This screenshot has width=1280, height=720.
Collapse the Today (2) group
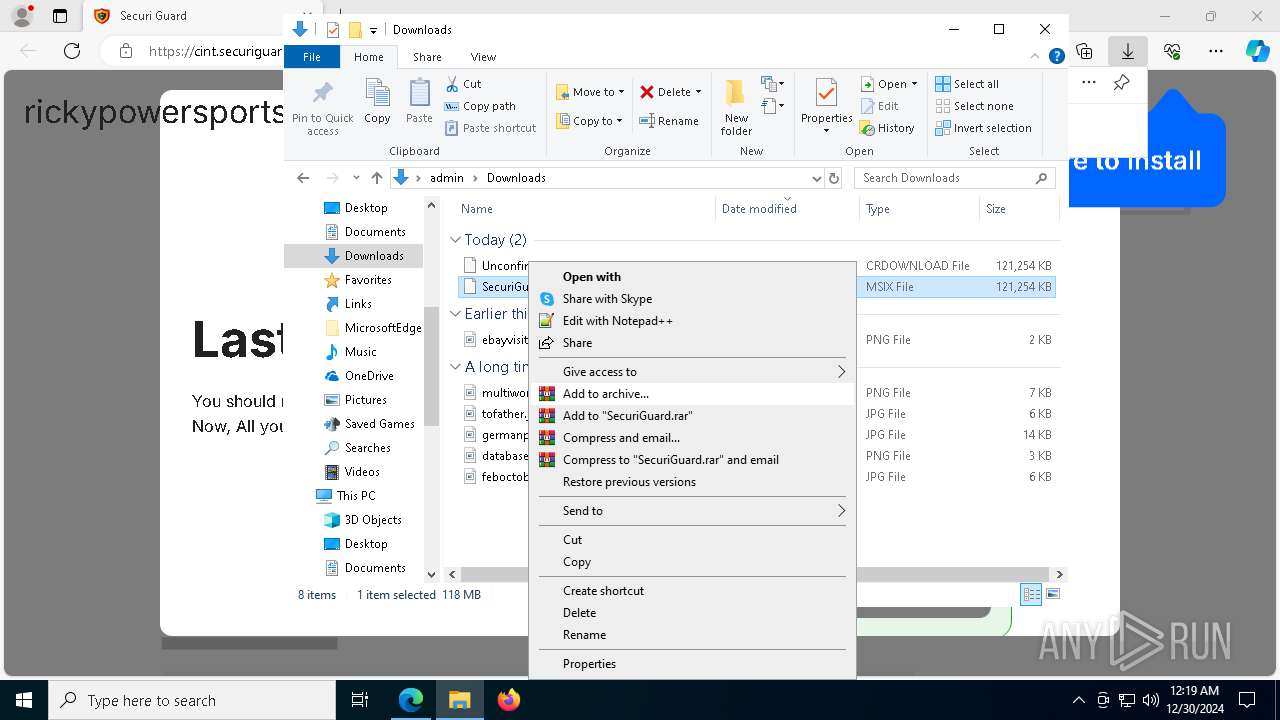point(455,240)
